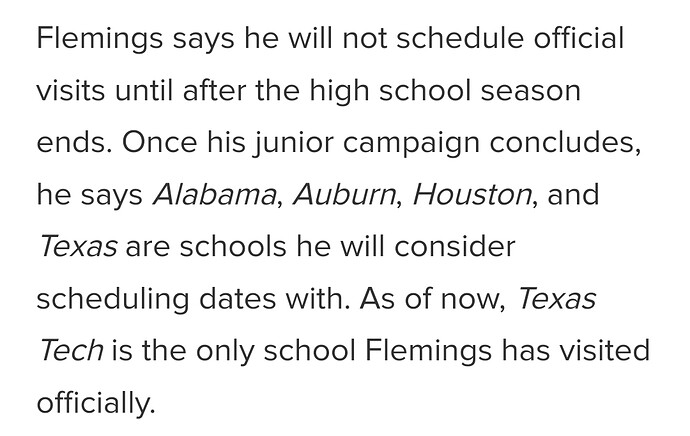Click the word 'season' in second line
690x436 pixels.
(531, 91)
